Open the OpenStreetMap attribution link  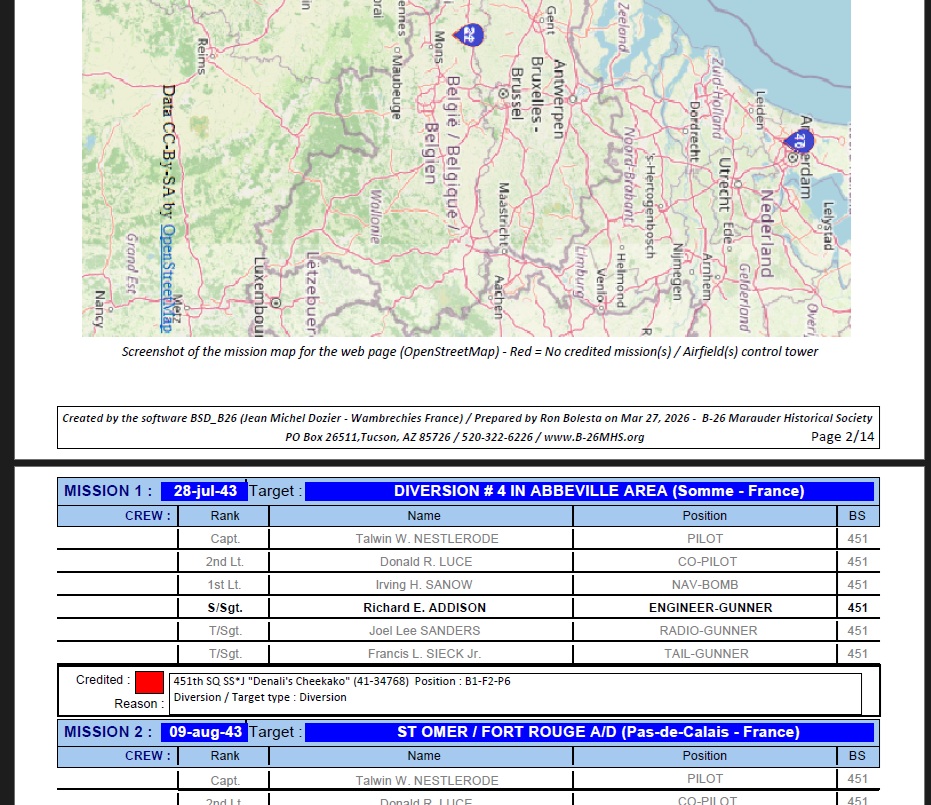click(x=168, y=278)
